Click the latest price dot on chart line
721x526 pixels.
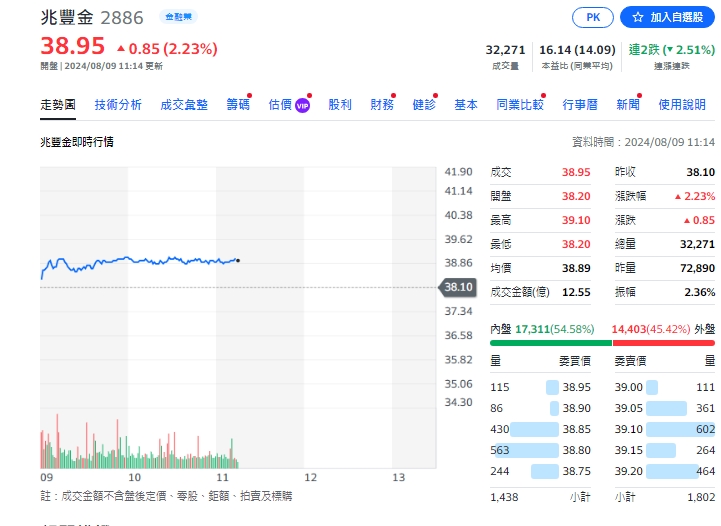238,261
